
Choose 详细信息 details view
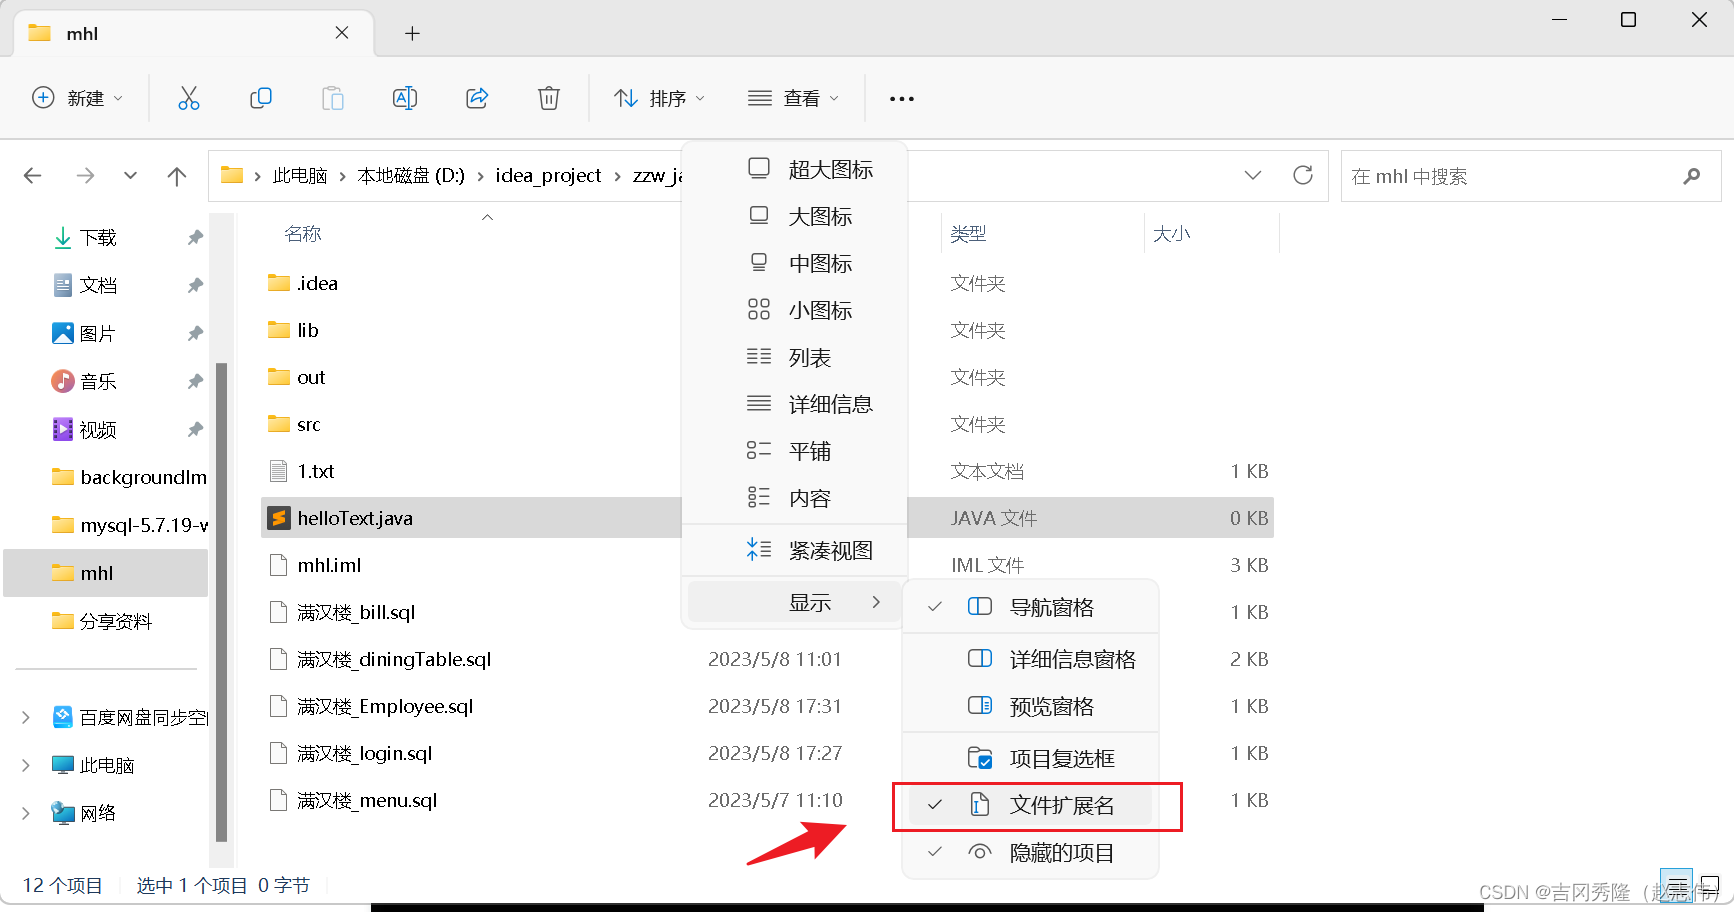[x=794, y=404]
